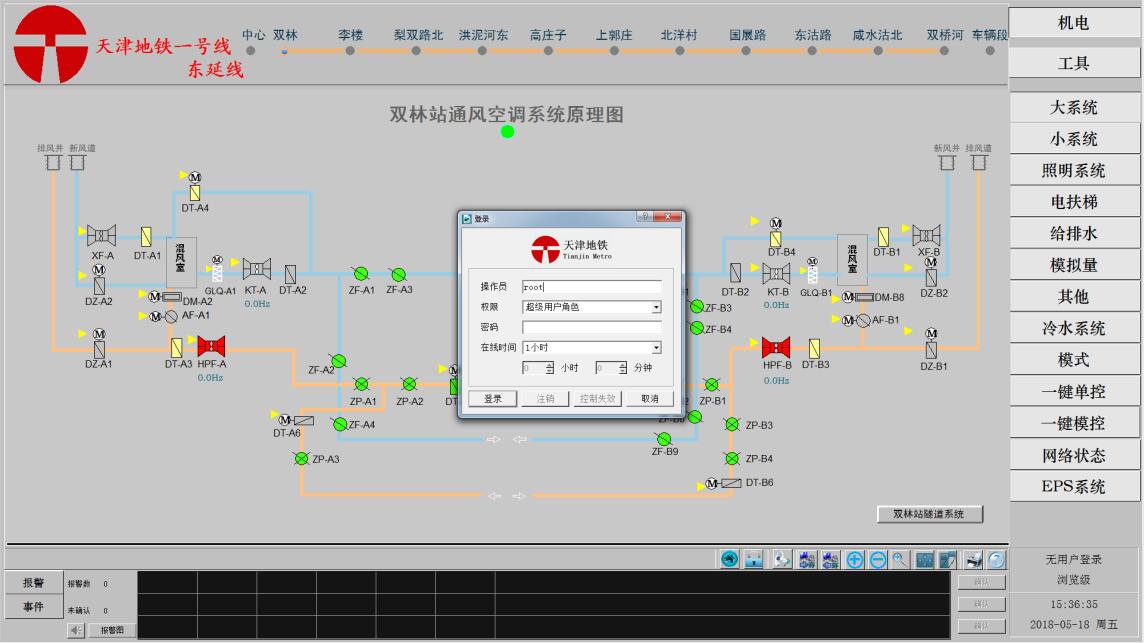The image size is (1144, 643).
Task: Open the 照明系统 page
Action: tap(1074, 170)
